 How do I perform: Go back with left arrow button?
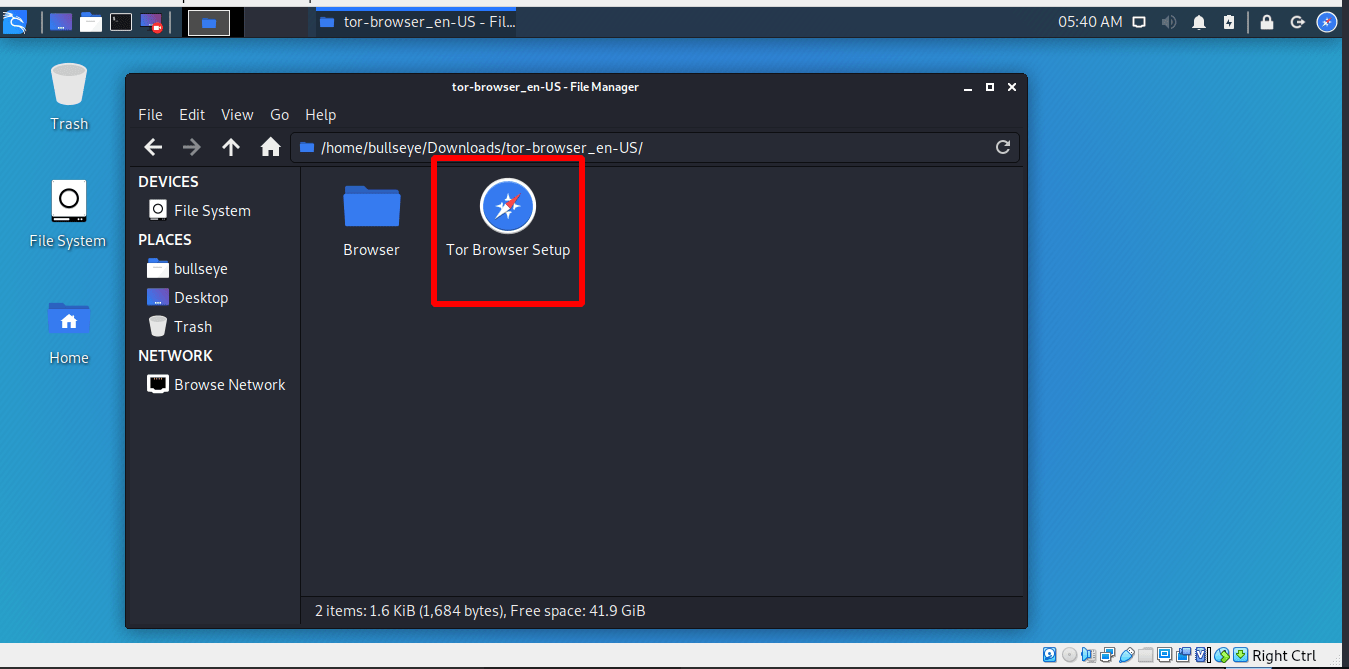153,147
